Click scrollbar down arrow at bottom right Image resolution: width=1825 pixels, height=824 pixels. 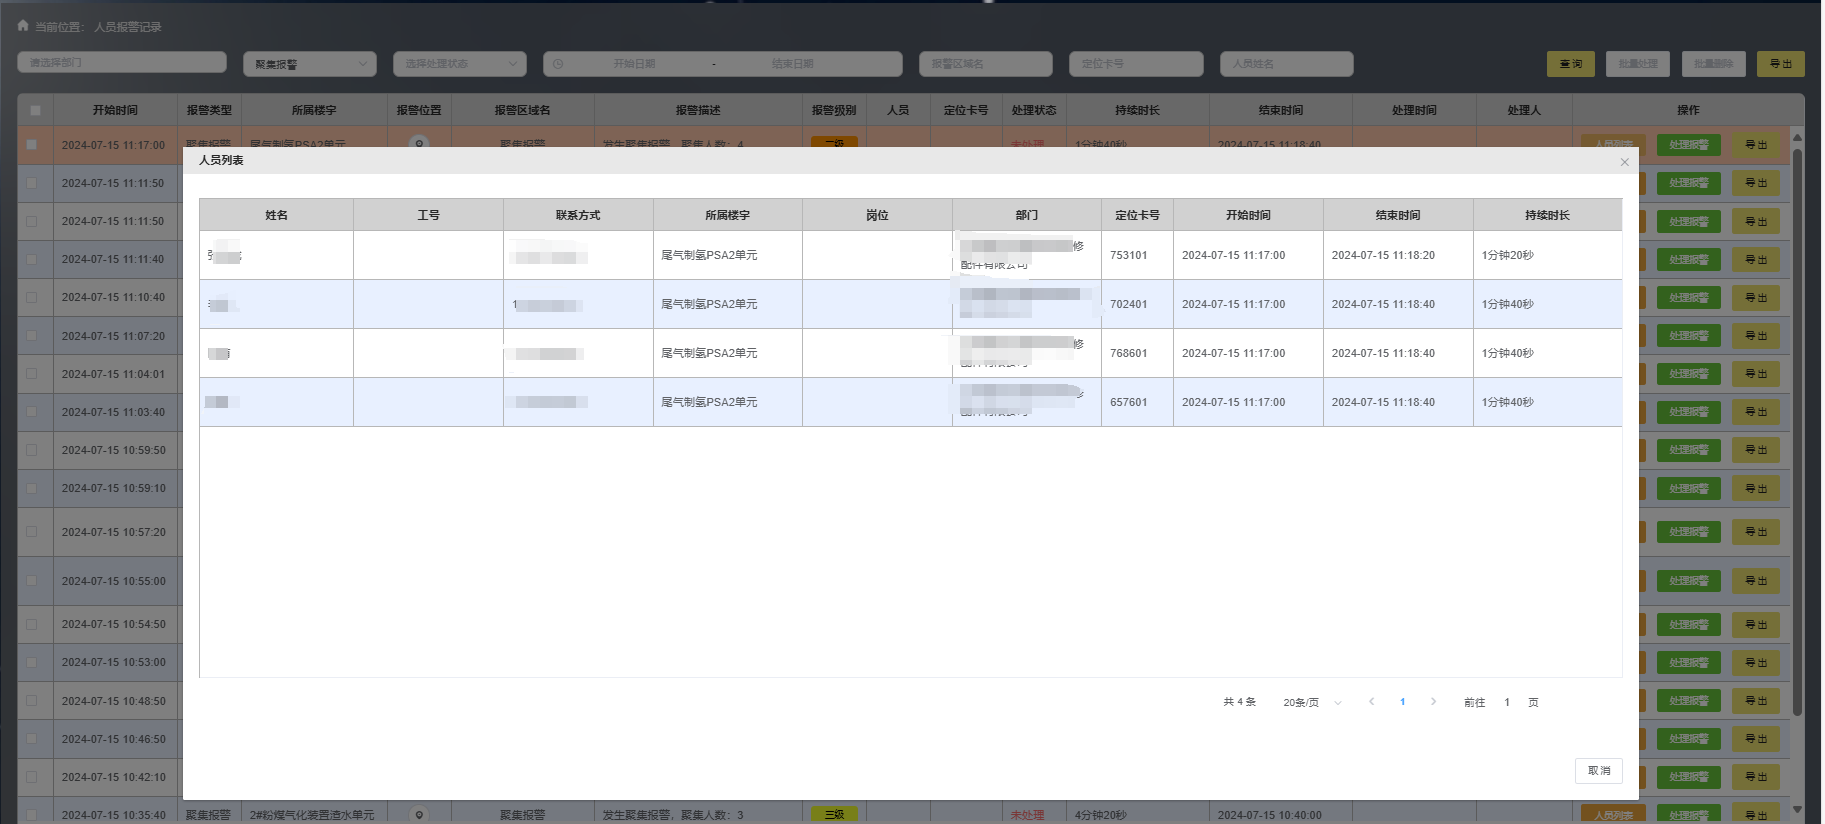(x=1797, y=809)
